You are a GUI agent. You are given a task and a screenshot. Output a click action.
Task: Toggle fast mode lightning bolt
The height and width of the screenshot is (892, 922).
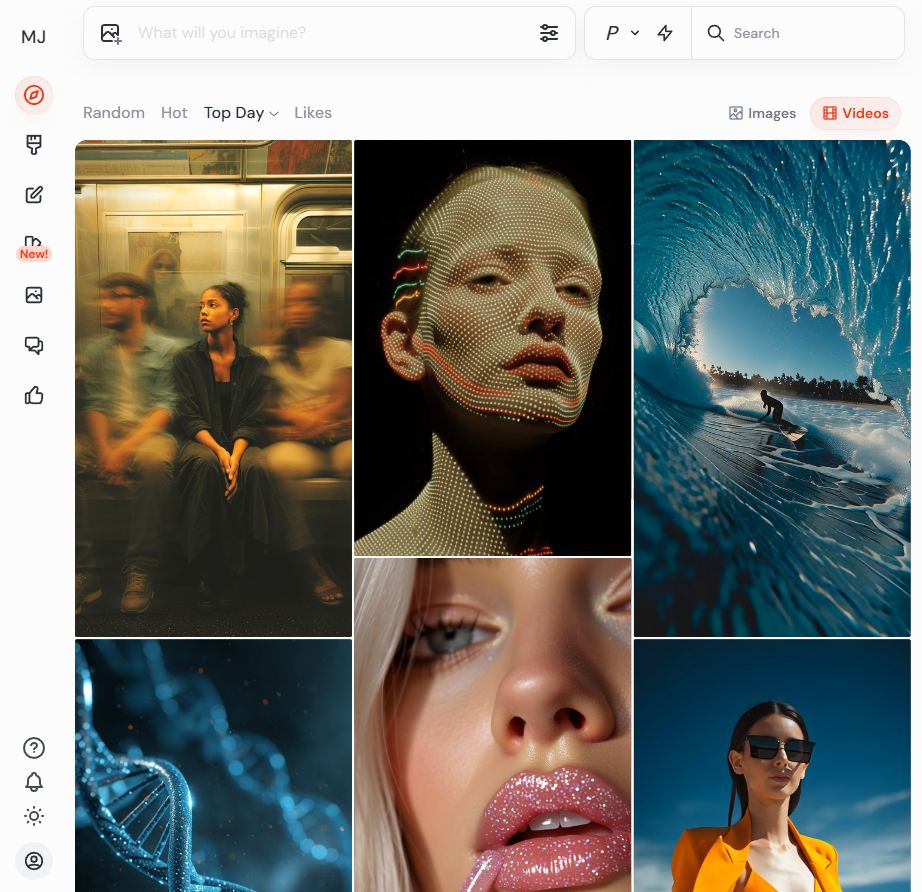click(x=665, y=33)
